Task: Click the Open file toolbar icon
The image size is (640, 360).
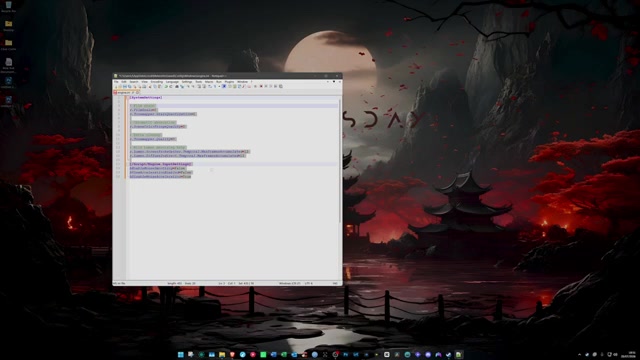Action: (x=120, y=87)
